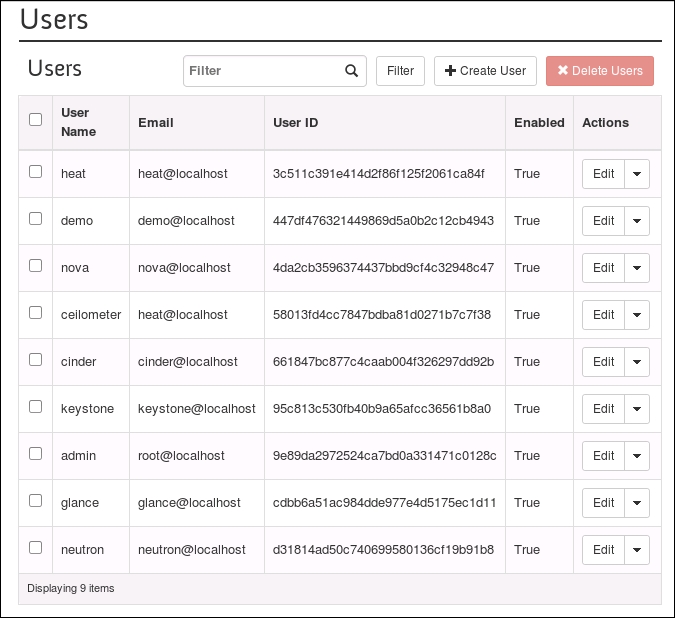The height and width of the screenshot is (618, 675).
Task: Open the actions caret for keystone user
Action: (x=637, y=409)
